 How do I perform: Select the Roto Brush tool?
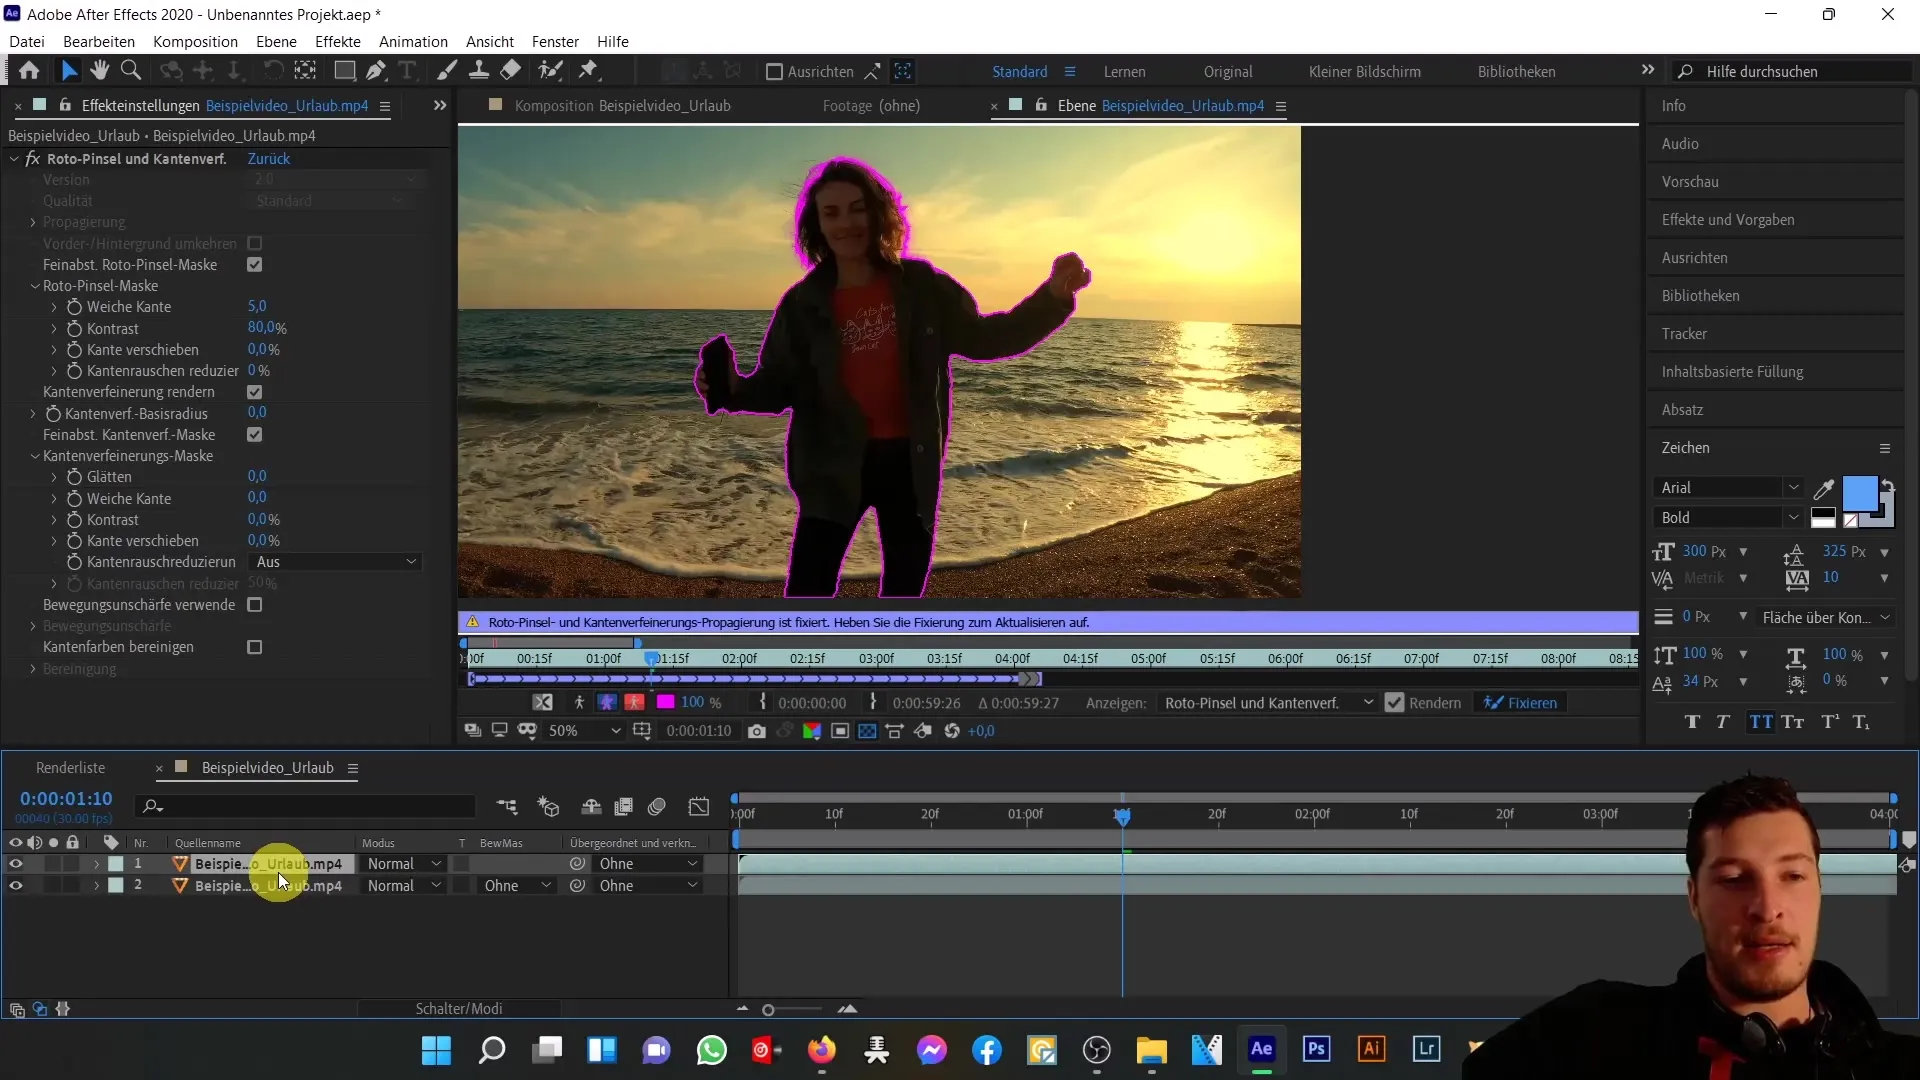[x=550, y=71]
